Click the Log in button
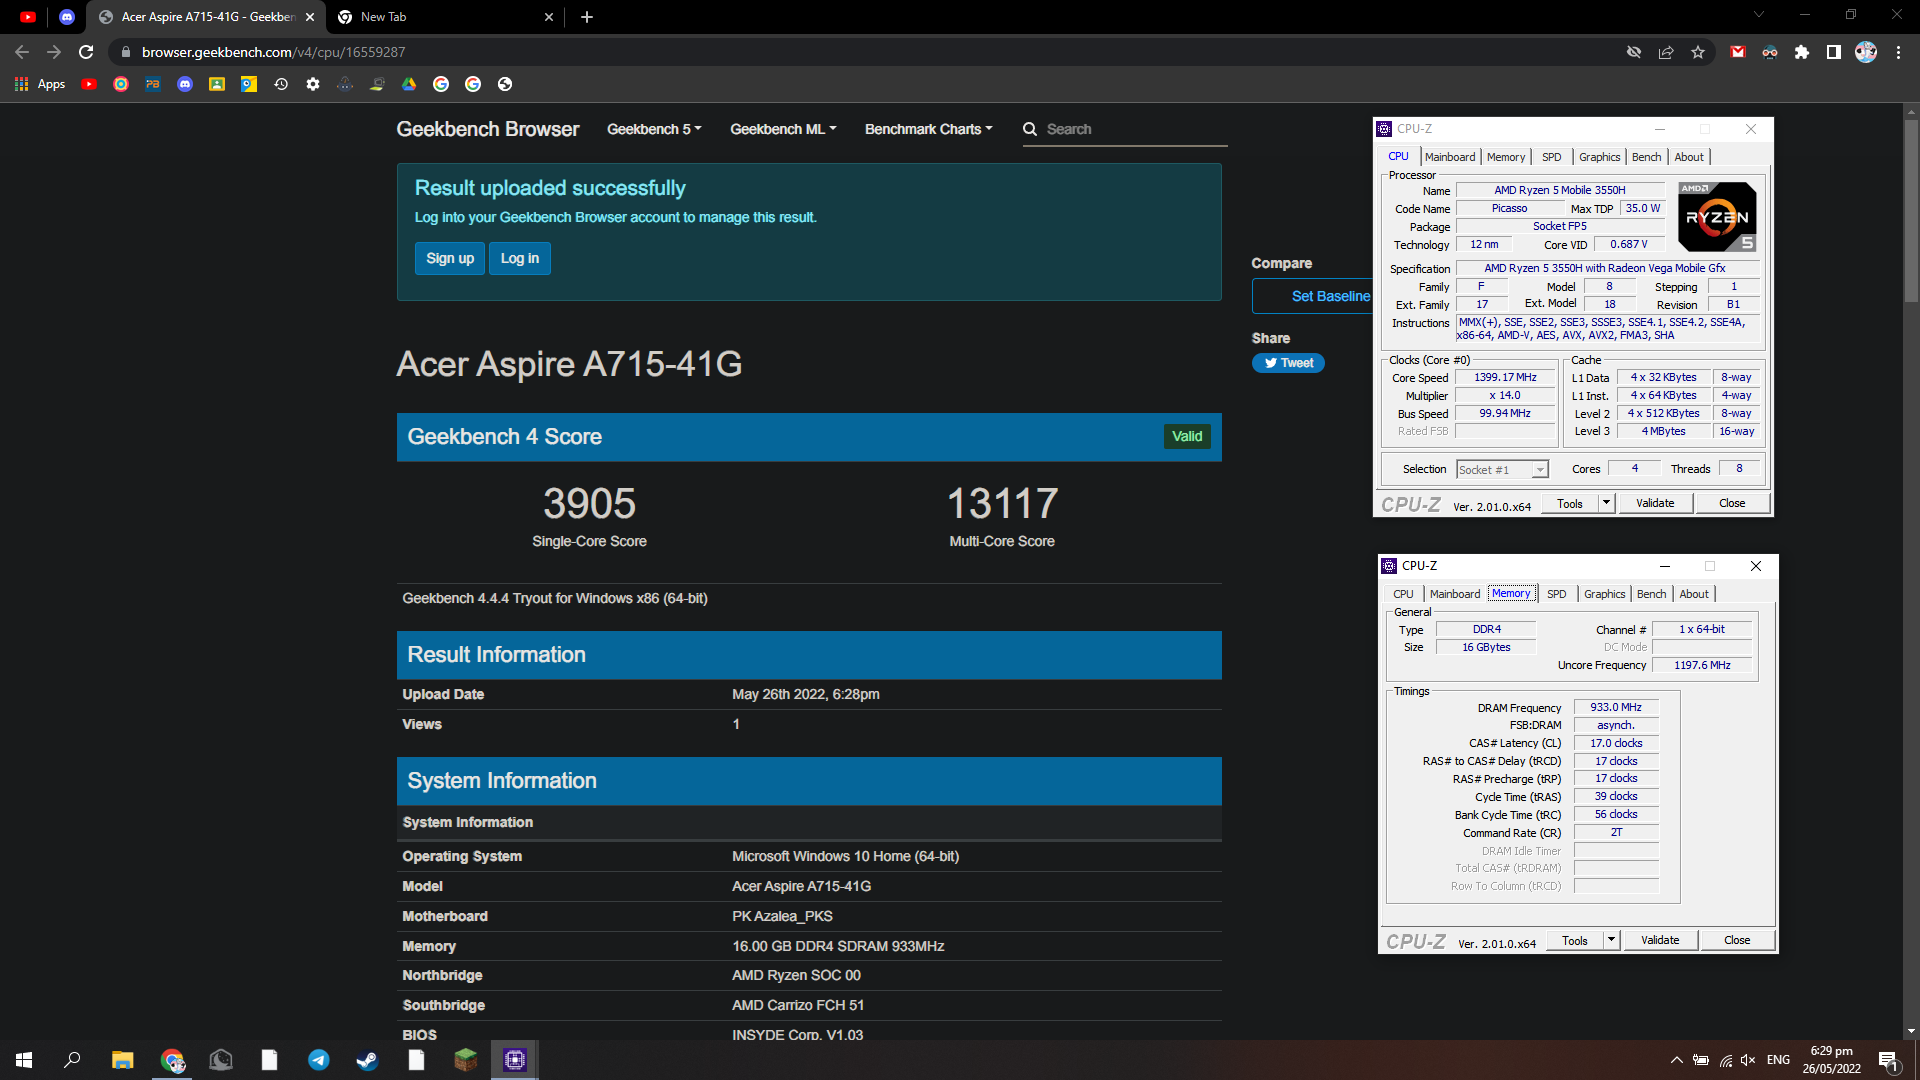Viewport: 1920px width, 1080px height. (520, 258)
